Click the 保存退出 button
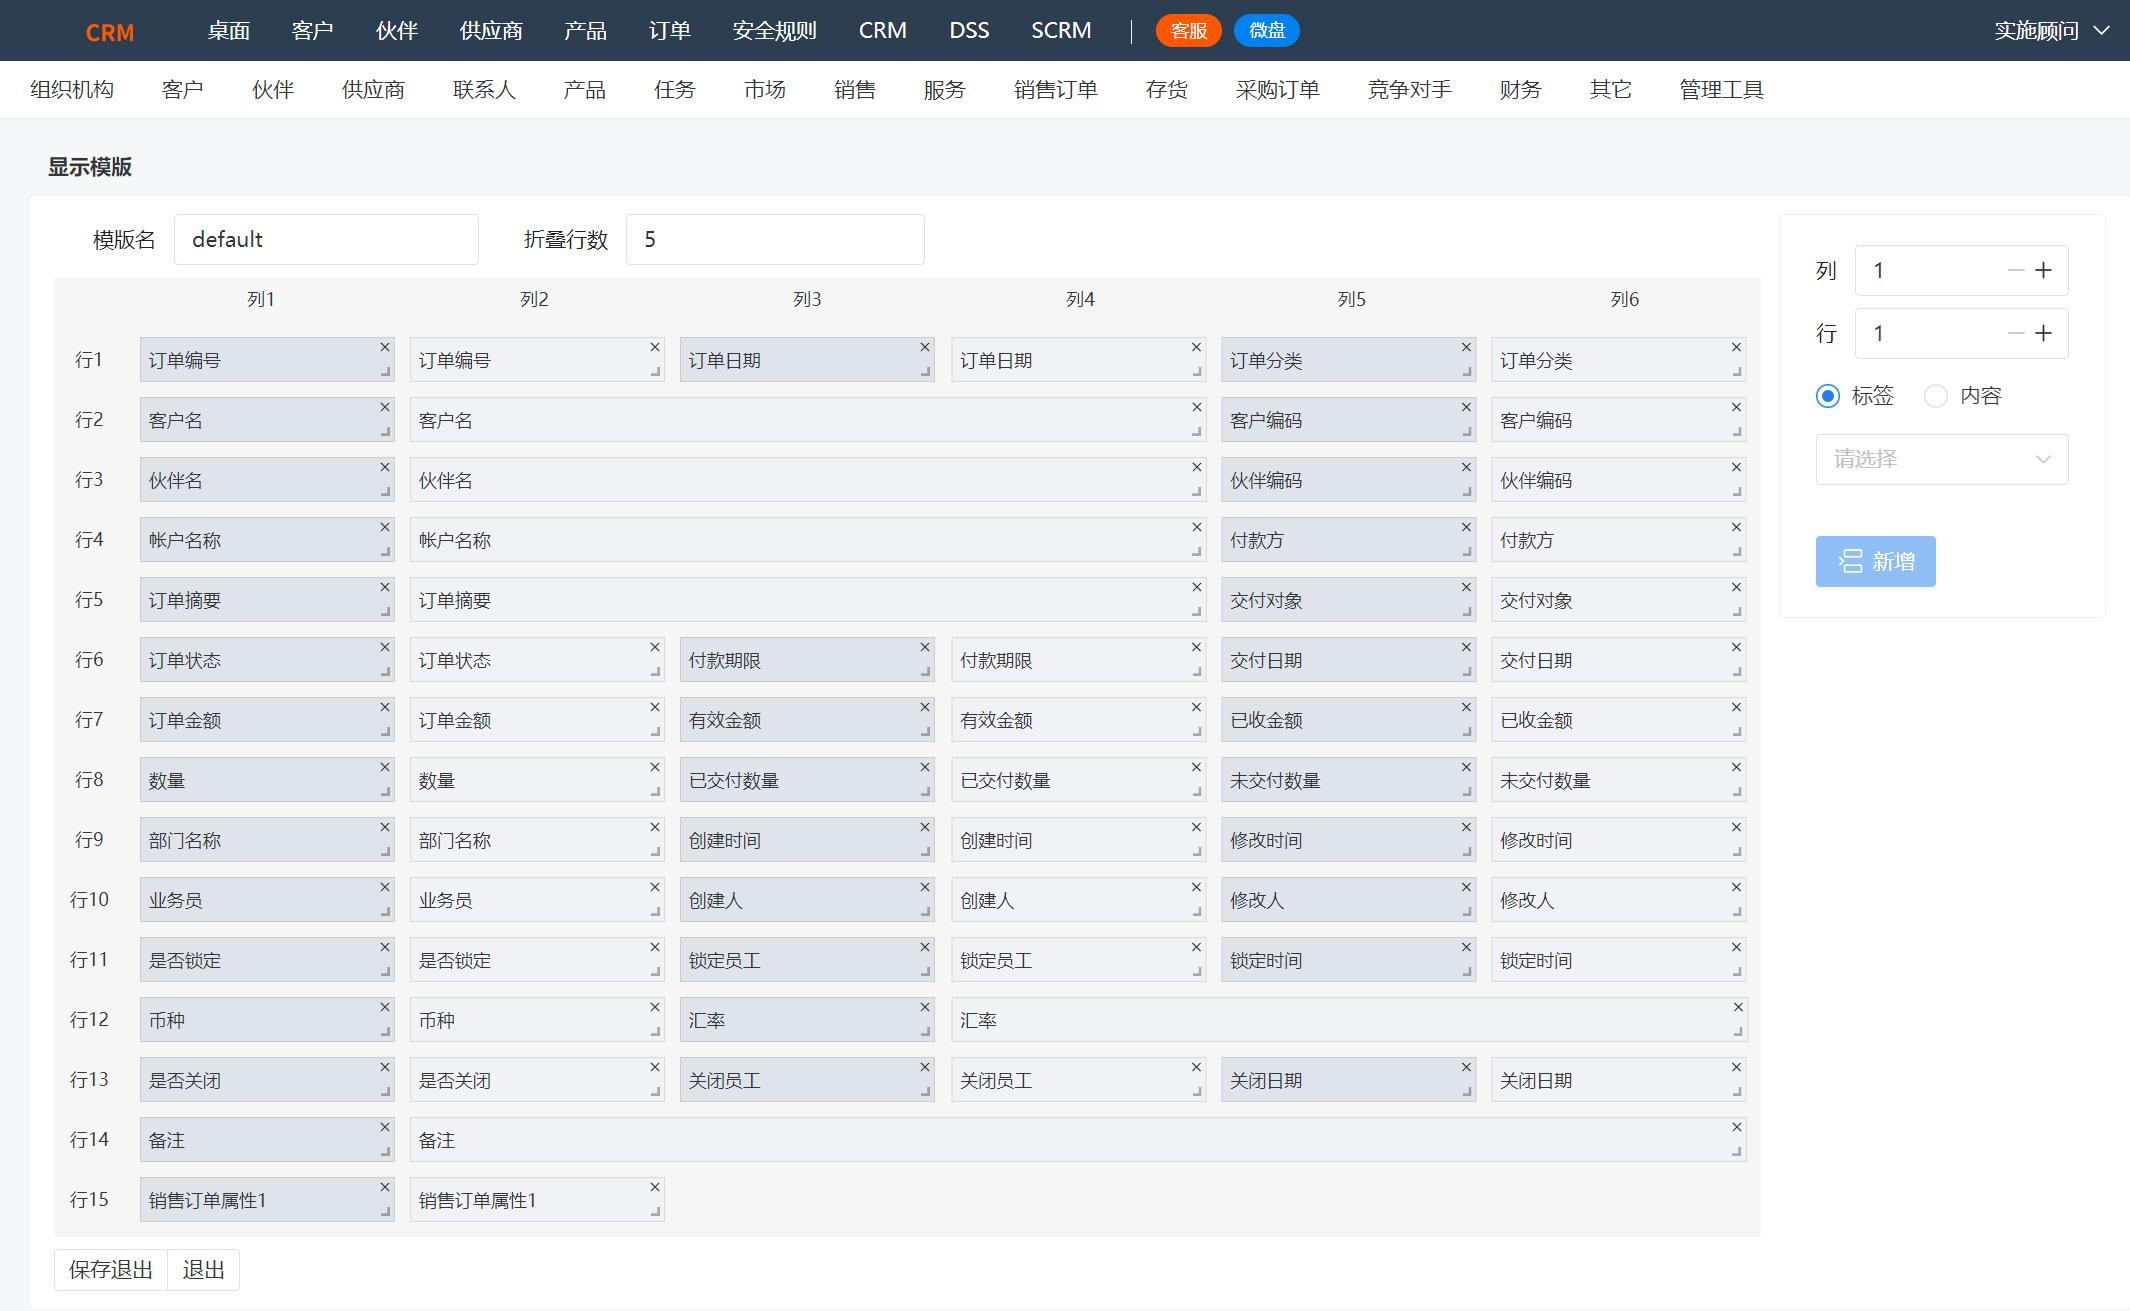The width and height of the screenshot is (2130, 1311). click(111, 1270)
